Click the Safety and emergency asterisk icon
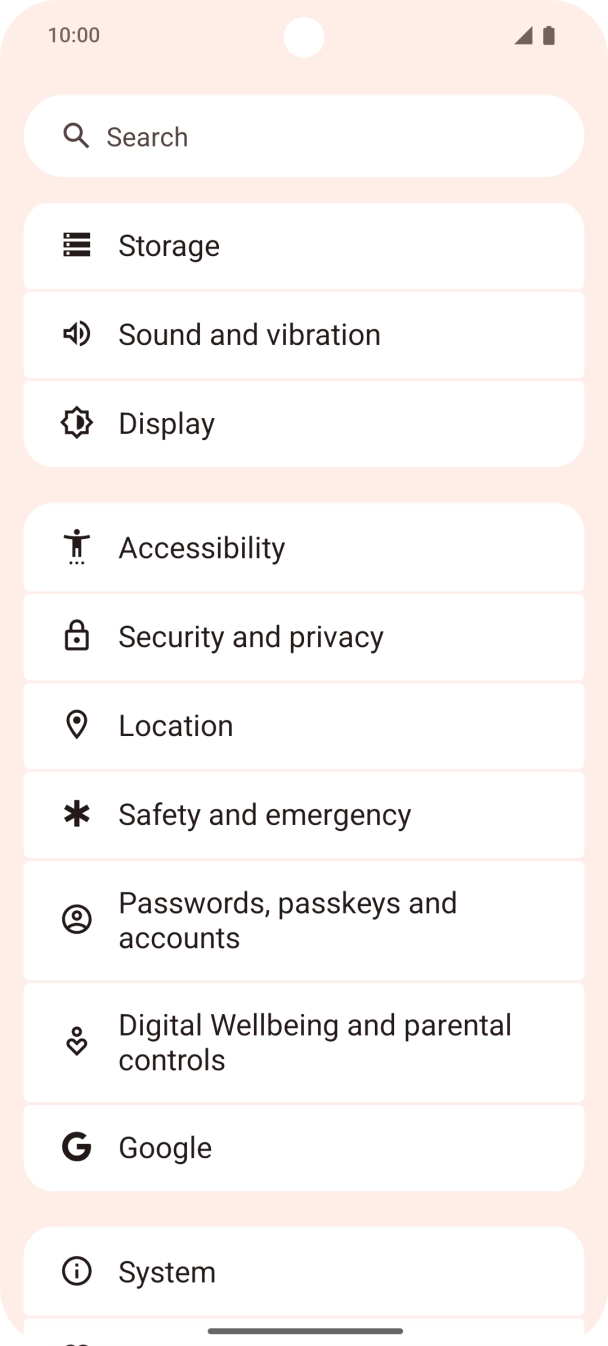Viewport: 608px width, 1346px height. pos(77,814)
